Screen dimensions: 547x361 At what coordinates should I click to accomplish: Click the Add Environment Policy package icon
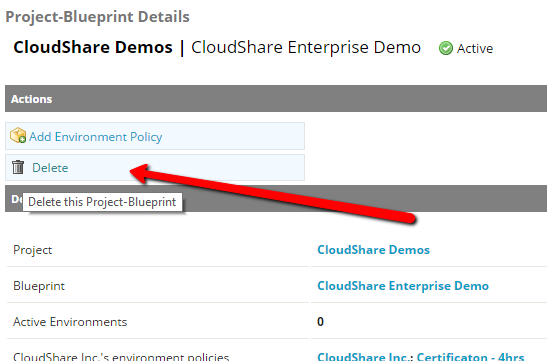click(18, 136)
